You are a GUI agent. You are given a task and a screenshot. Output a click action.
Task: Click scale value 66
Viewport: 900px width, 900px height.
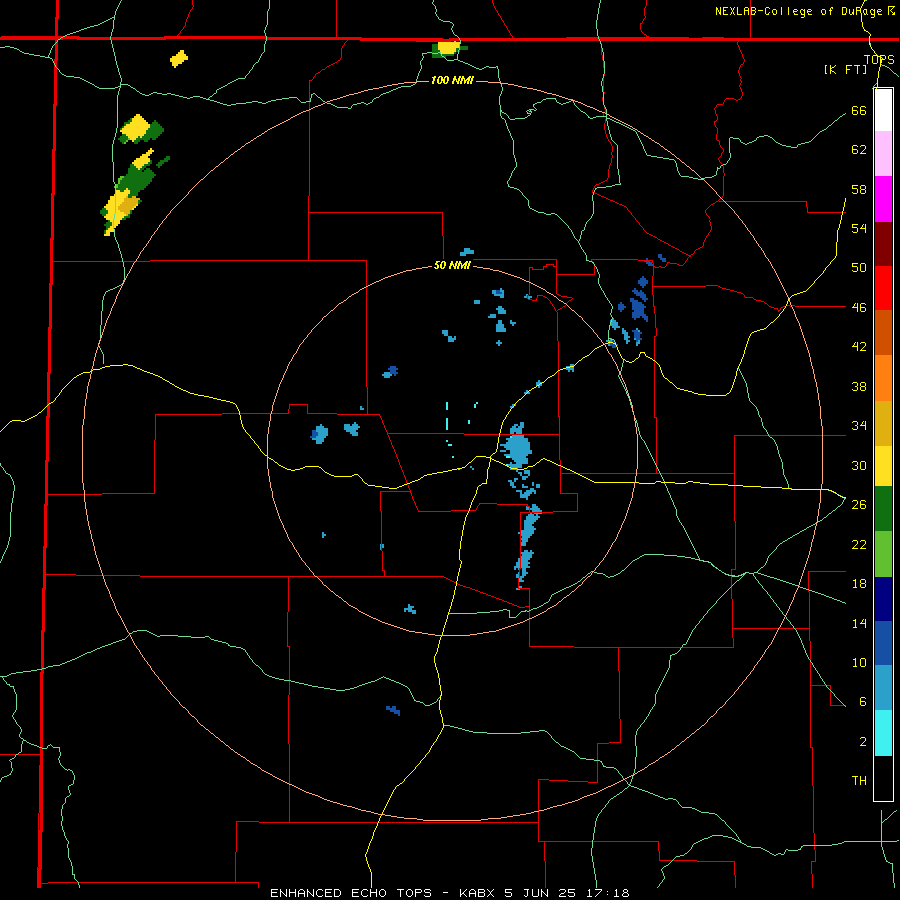[859, 110]
